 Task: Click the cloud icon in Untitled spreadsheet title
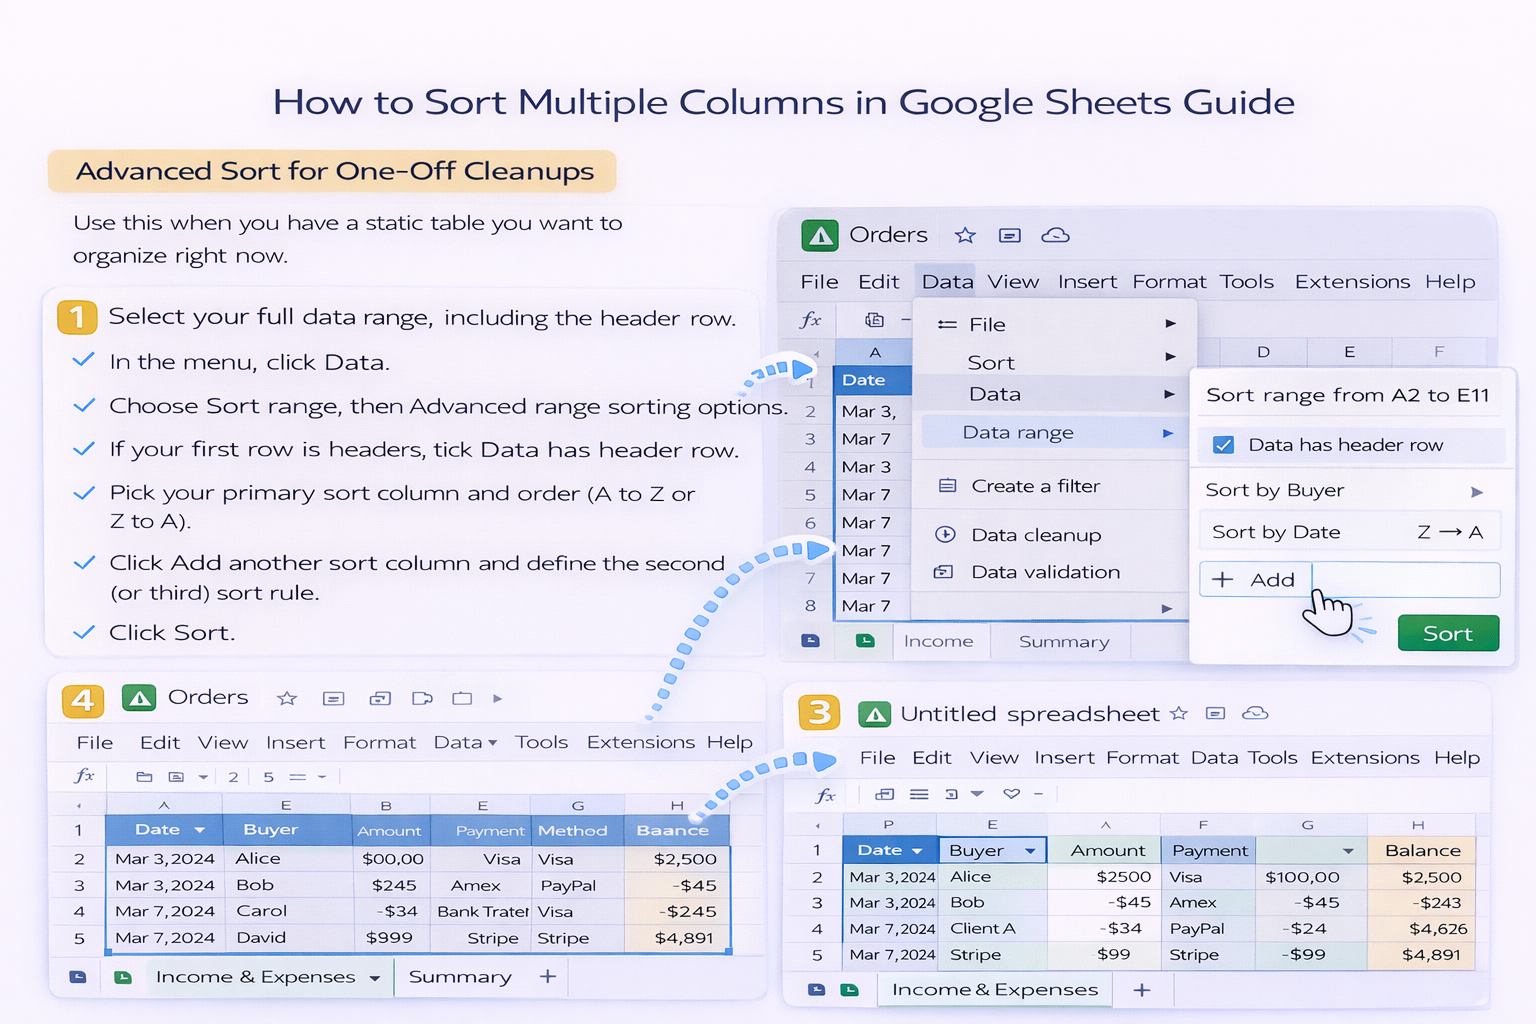tap(1254, 713)
